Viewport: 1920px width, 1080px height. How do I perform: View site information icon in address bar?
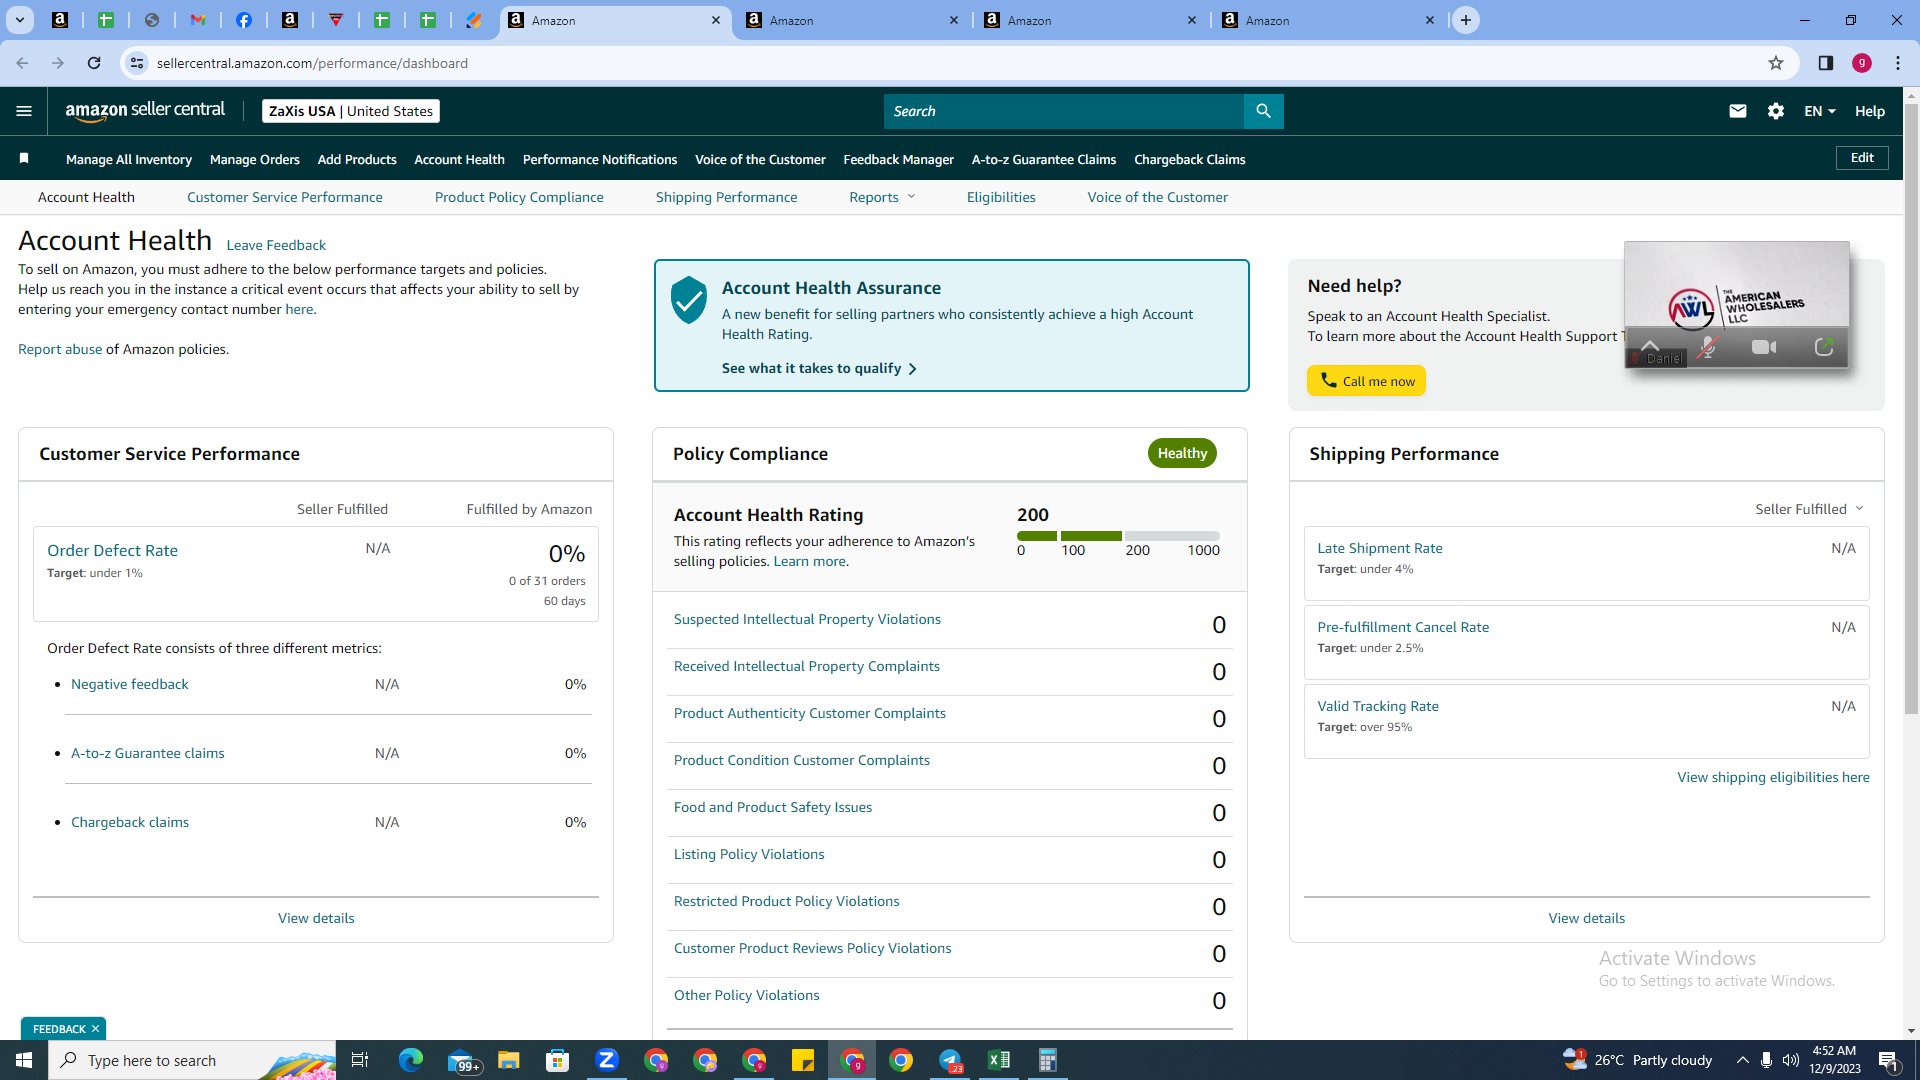(137, 63)
